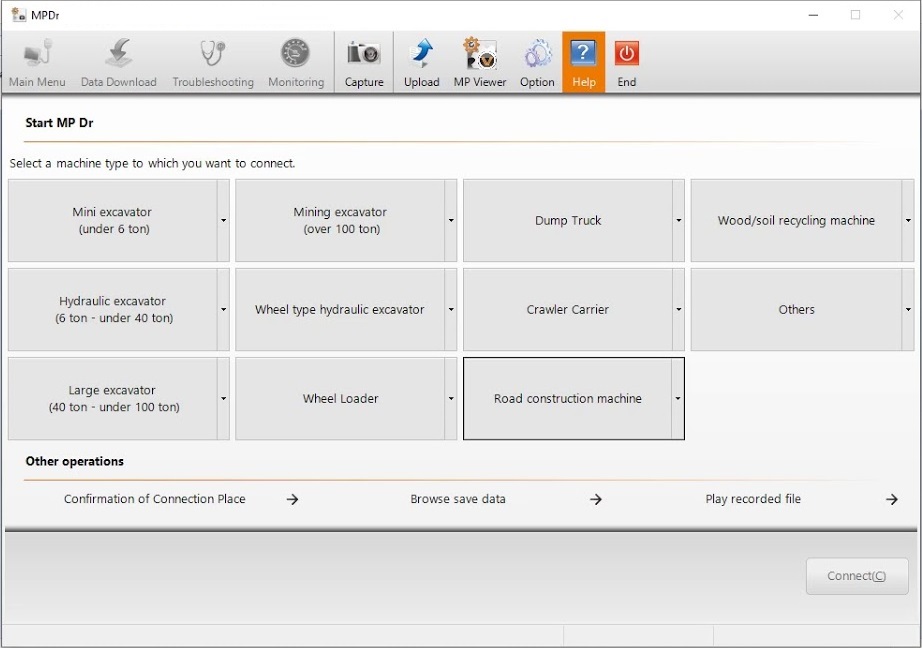Select Hydraulic excavator (6 ton - under 40 ton)

(x=112, y=310)
